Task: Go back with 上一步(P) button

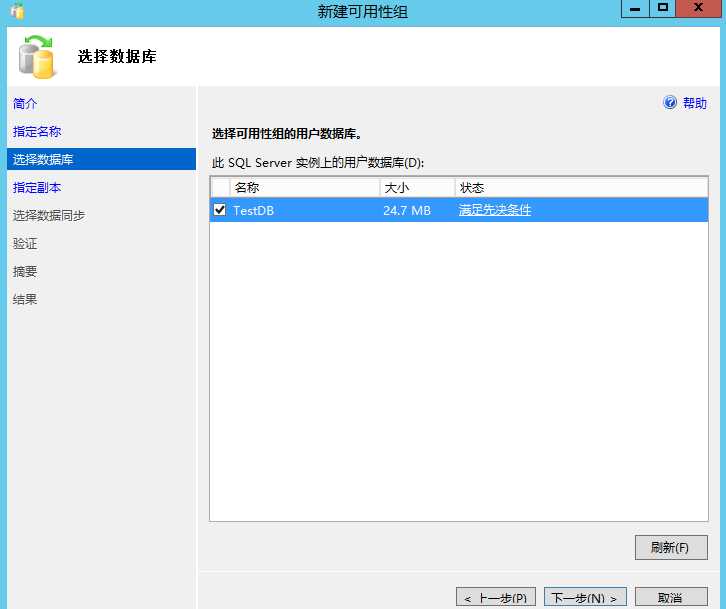Action: (495, 598)
